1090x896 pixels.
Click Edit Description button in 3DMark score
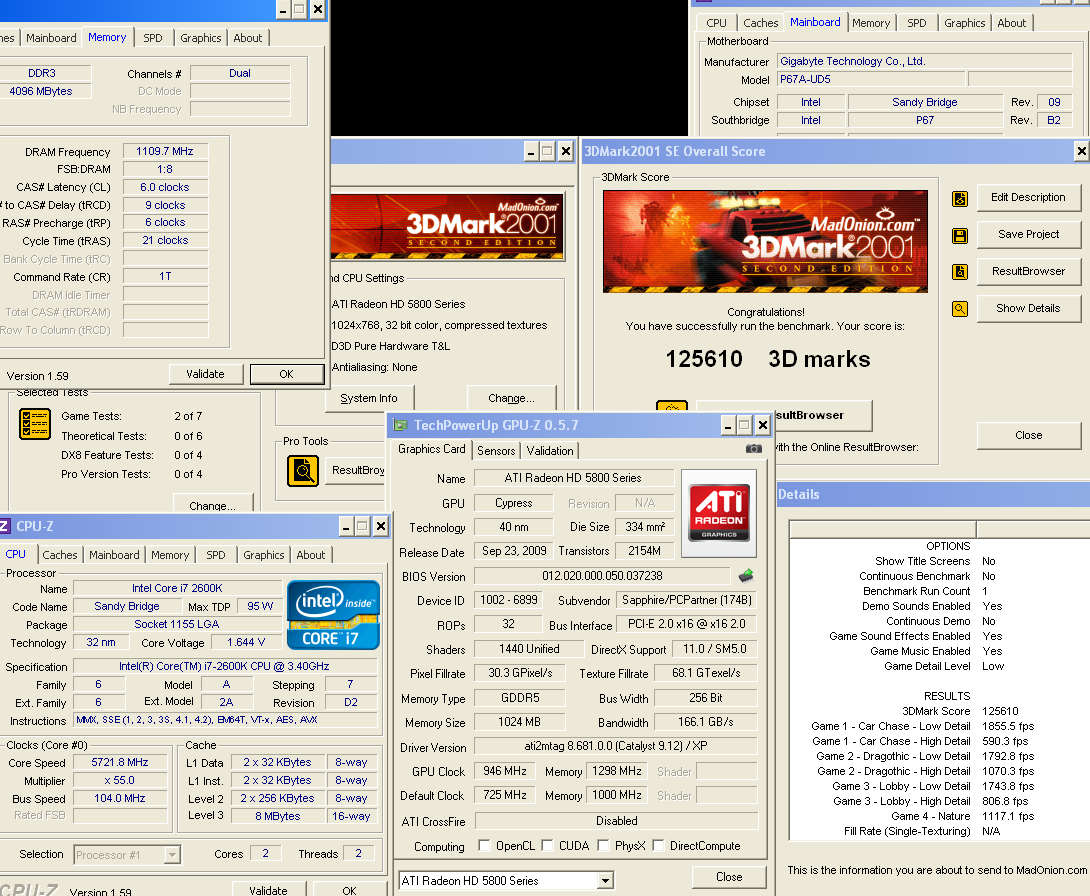(1028, 197)
